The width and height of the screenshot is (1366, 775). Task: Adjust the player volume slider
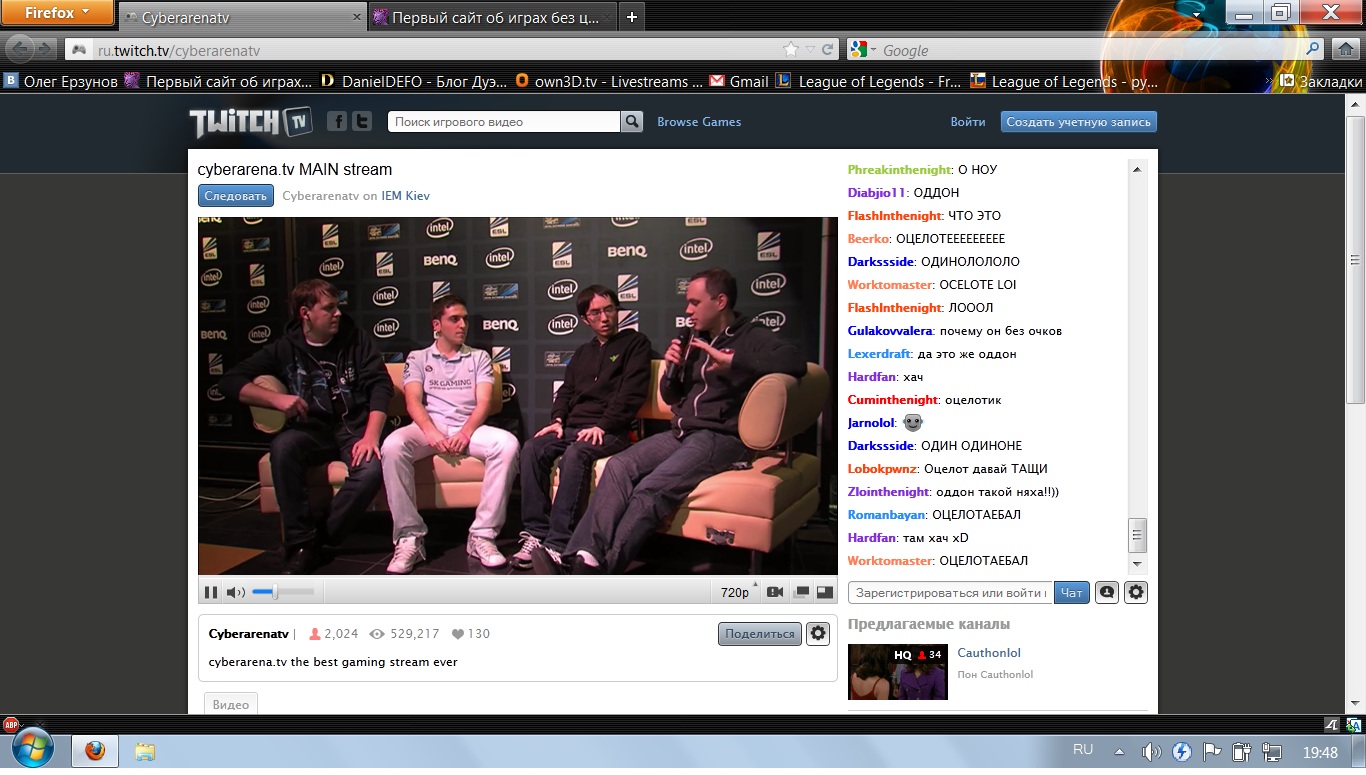[283, 592]
